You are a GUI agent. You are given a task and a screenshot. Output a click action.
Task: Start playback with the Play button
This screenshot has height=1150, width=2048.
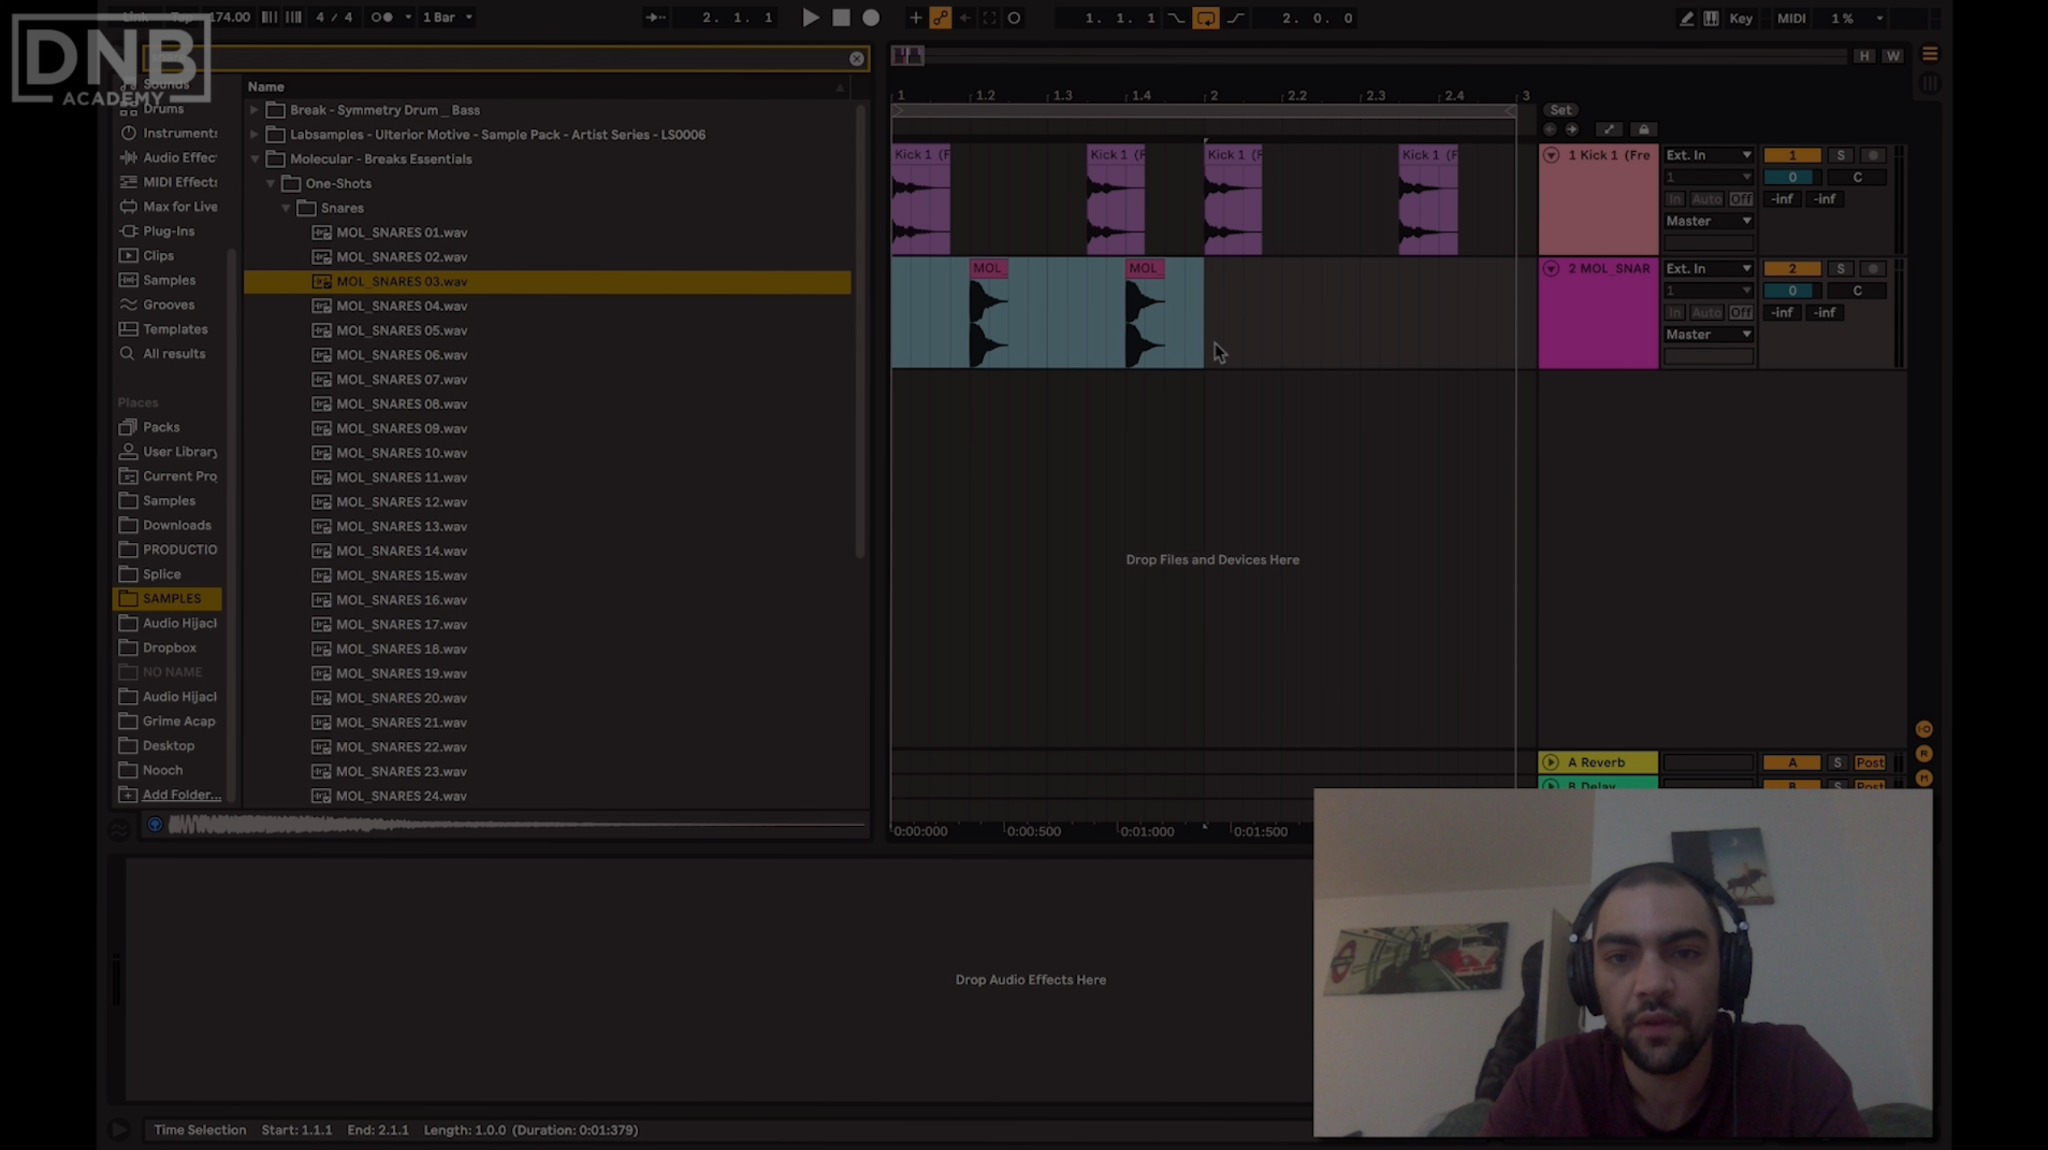[810, 18]
